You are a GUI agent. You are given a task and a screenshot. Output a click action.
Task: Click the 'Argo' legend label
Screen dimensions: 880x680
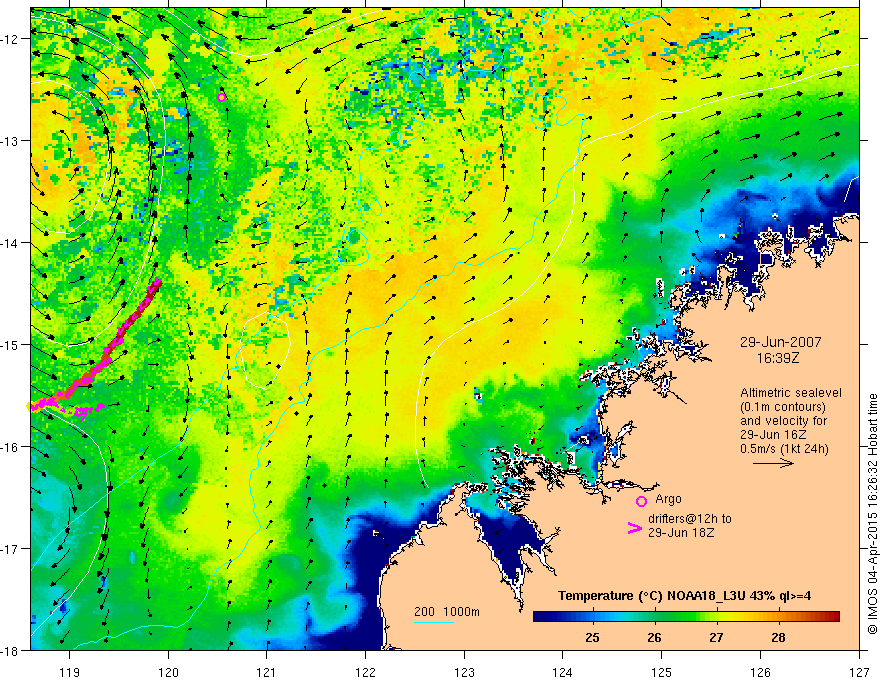click(x=668, y=499)
